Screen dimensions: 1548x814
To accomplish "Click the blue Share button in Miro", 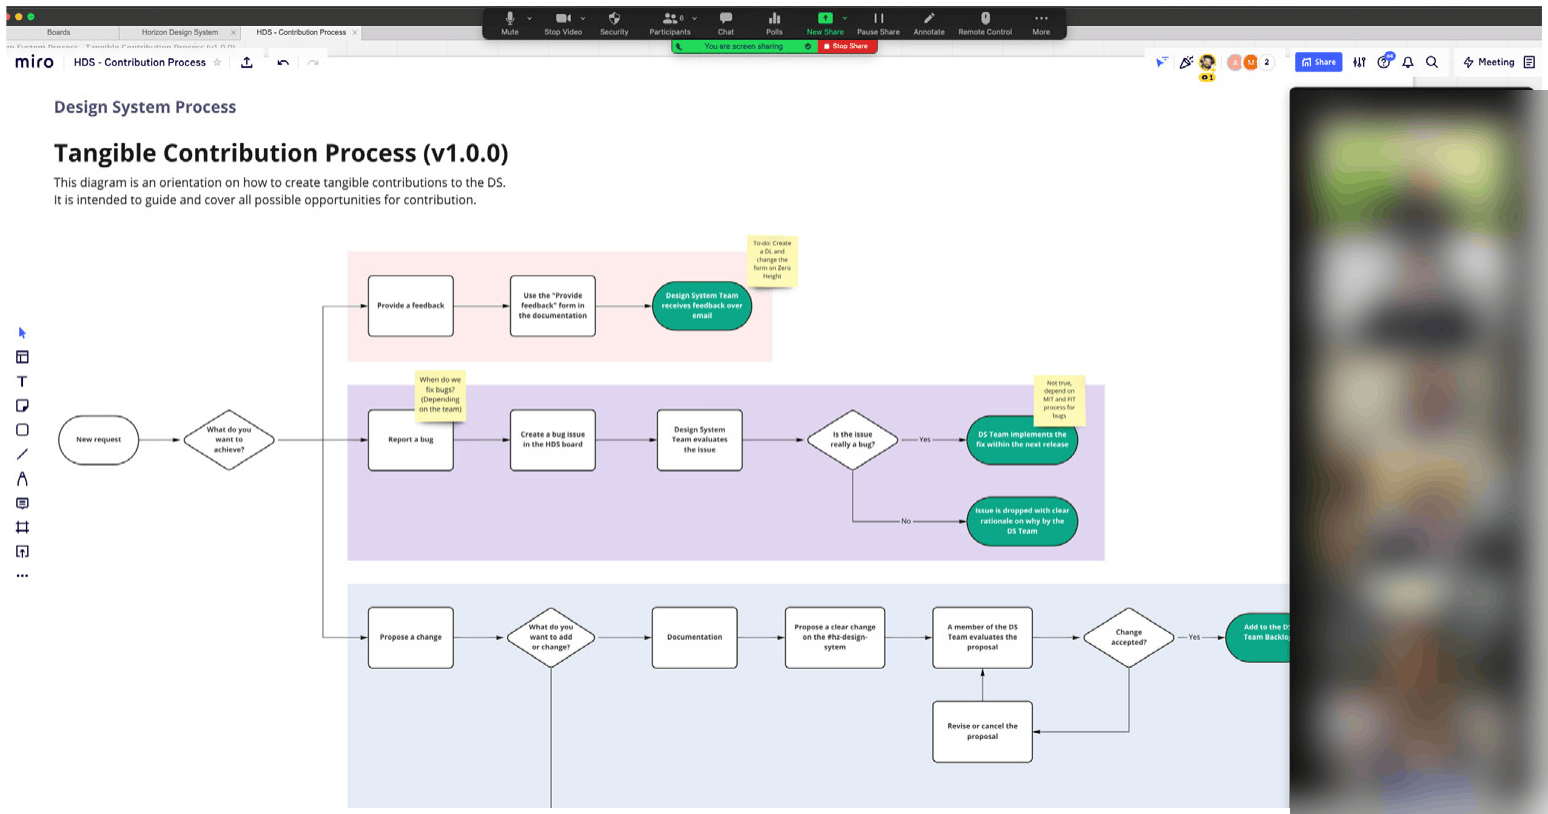I will point(1318,62).
